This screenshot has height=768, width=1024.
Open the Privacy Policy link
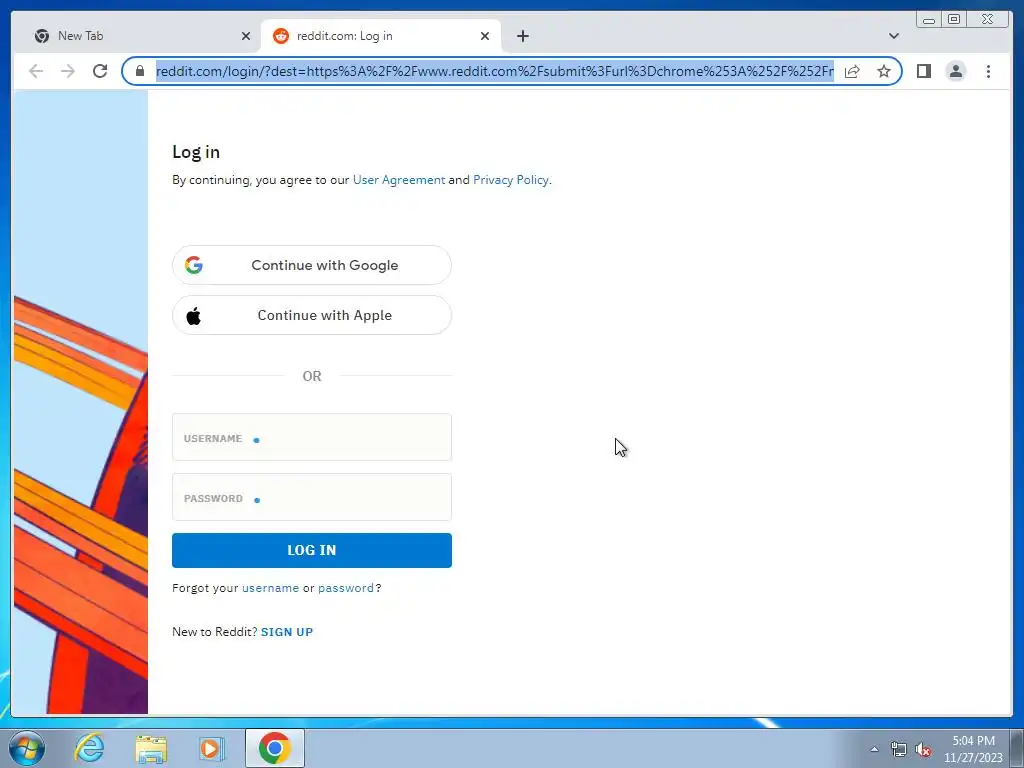tap(511, 180)
